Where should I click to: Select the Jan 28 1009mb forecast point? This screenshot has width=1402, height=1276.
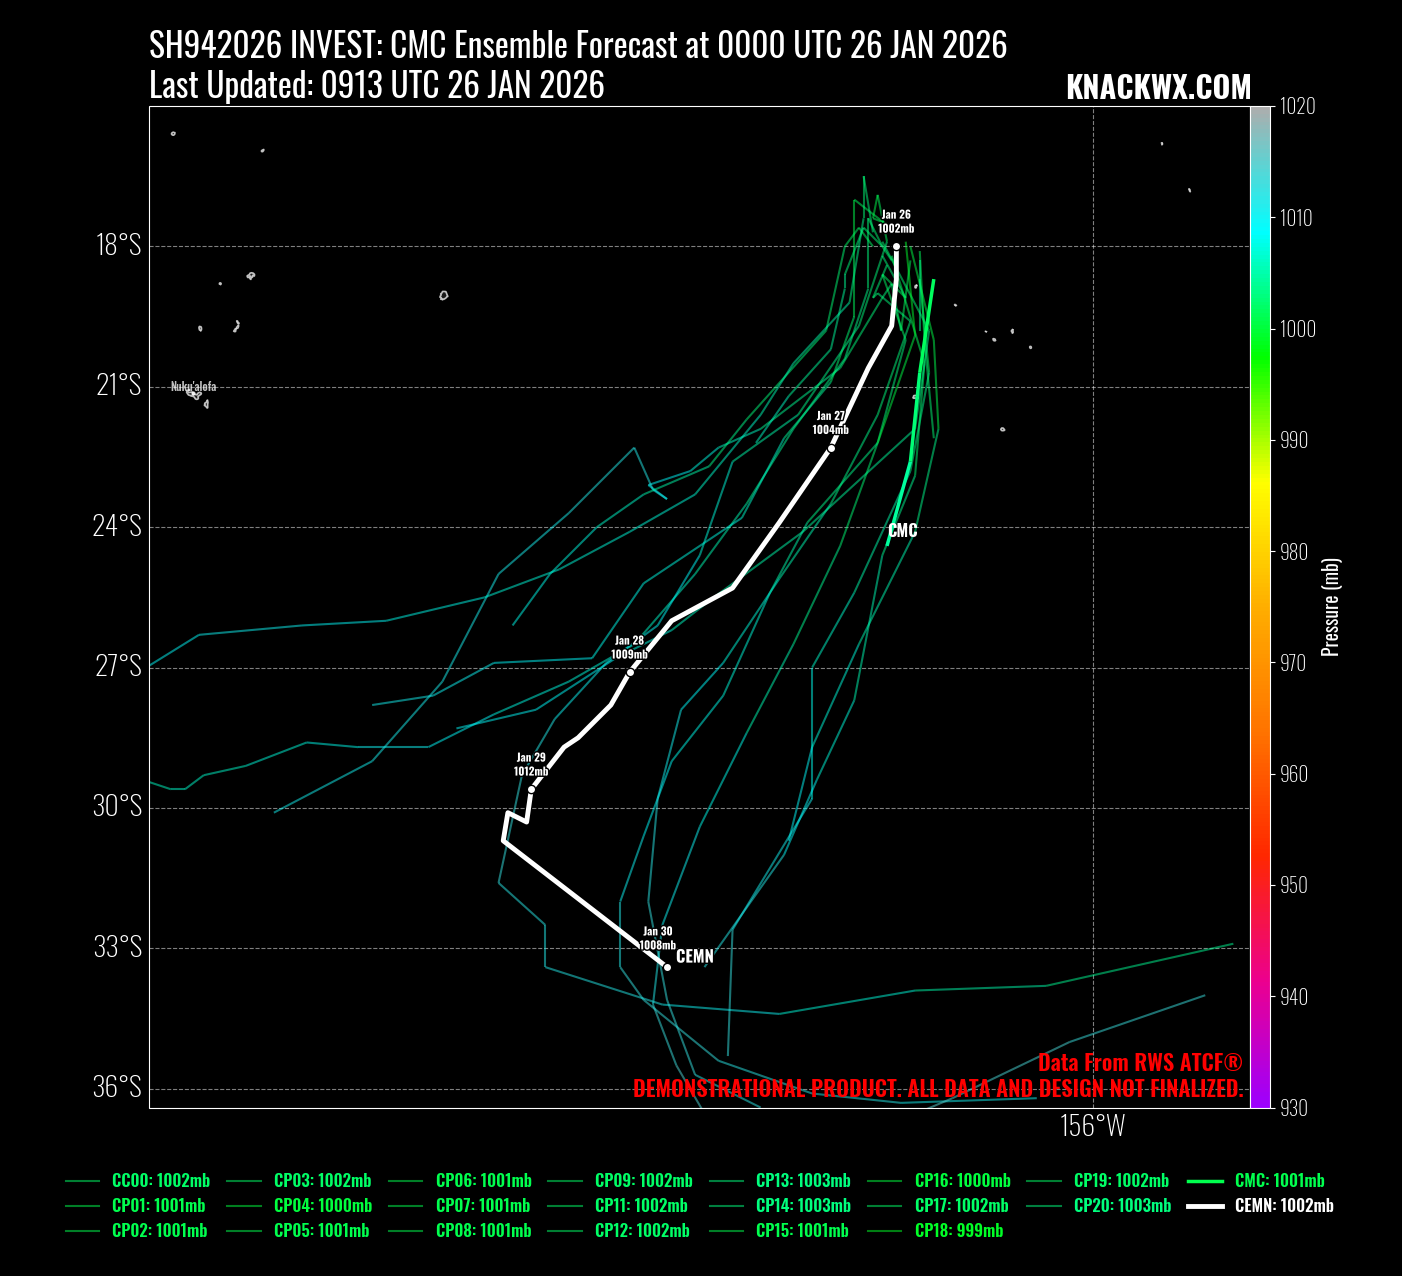tap(630, 672)
